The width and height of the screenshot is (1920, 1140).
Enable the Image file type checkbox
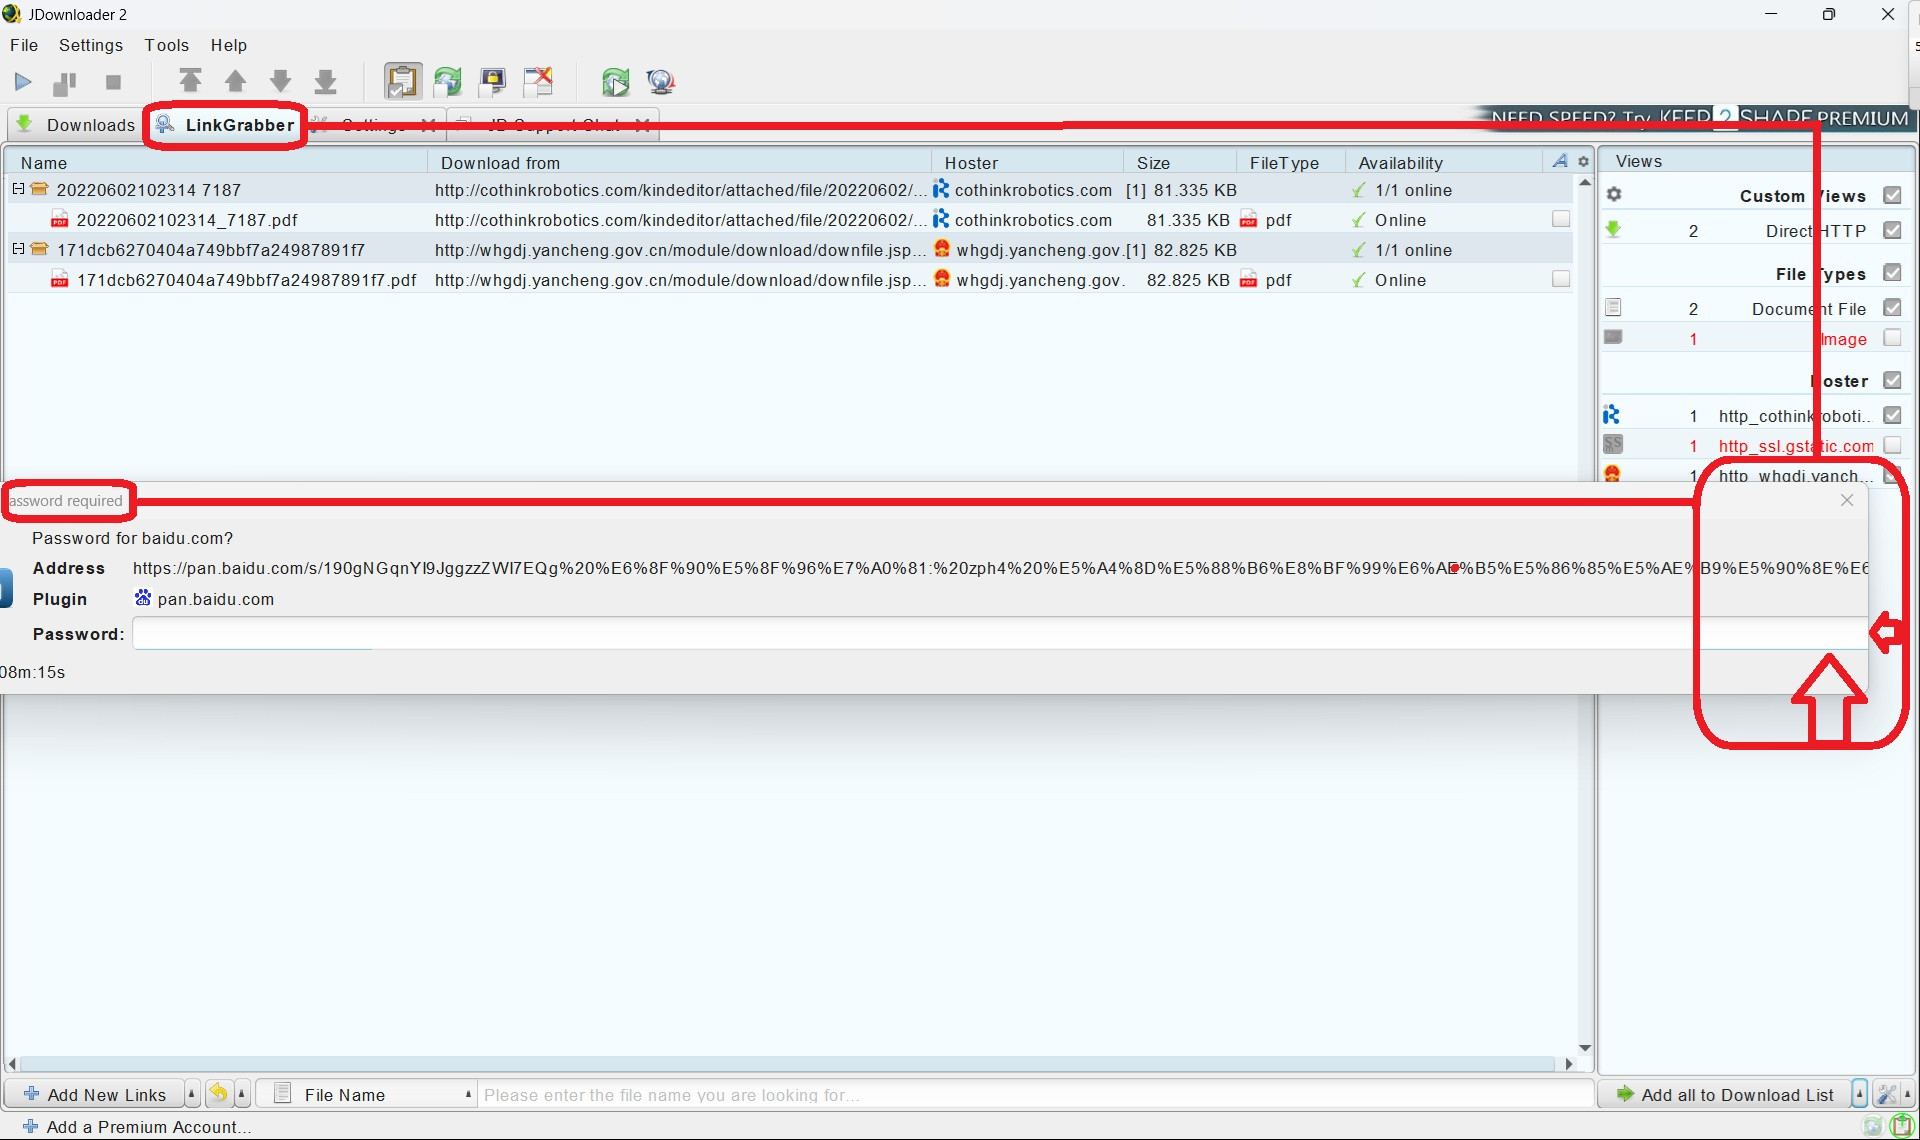pyautogui.click(x=1892, y=338)
